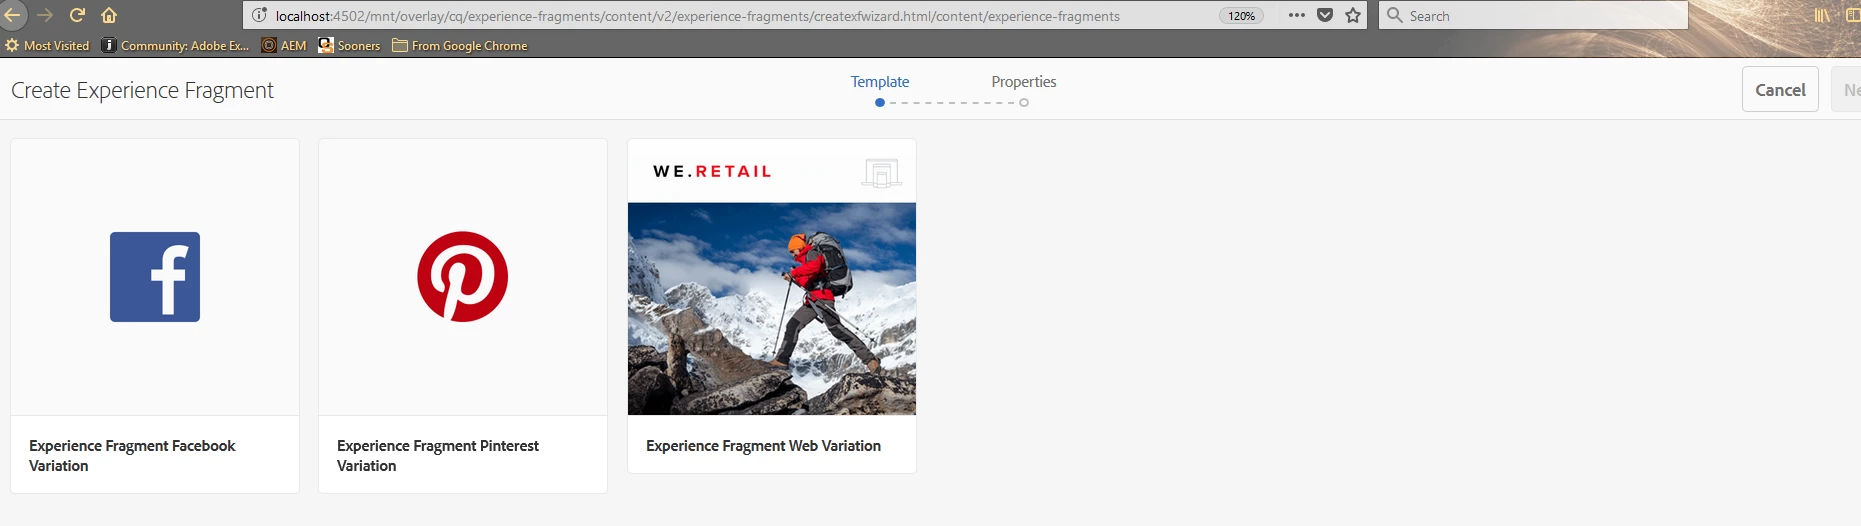The height and width of the screenshot is (526, 1861).
Task: Click the filled Template step dot
Action: click(x=880, y=103)
